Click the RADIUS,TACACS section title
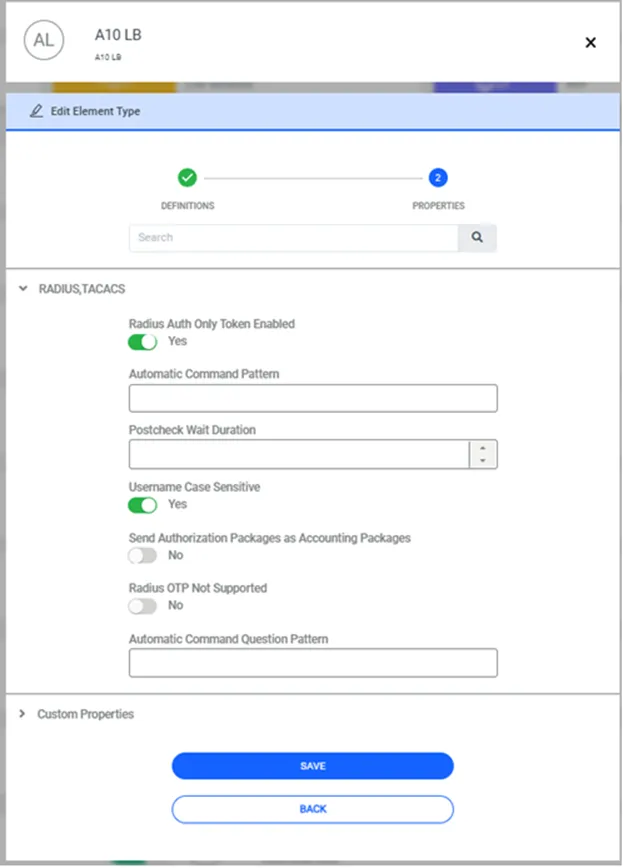Screen dimensions: 623x868 click(x=82, y=289)
